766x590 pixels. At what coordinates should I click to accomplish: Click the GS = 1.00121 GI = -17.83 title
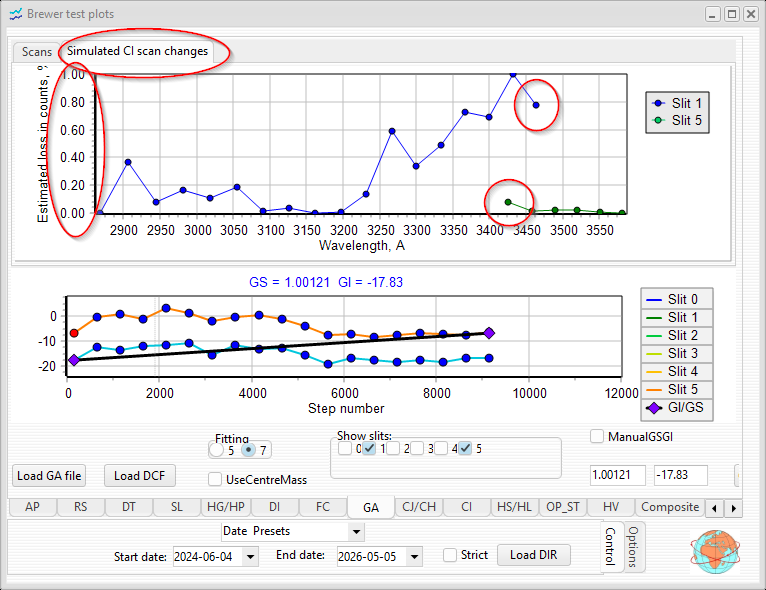326,282
